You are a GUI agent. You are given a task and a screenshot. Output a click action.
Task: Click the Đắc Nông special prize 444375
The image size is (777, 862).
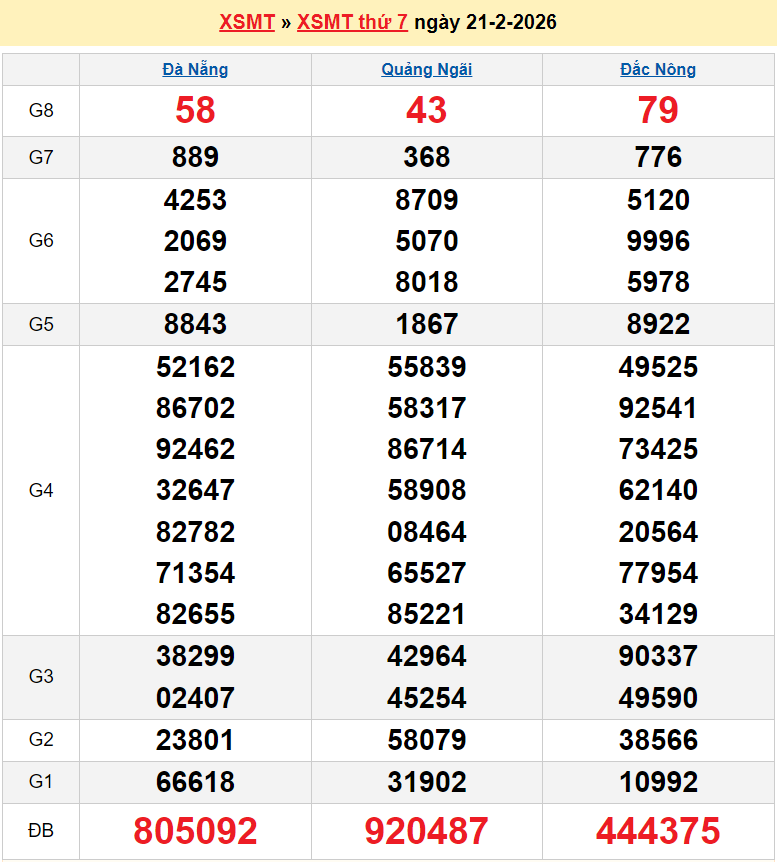[658, 831]
